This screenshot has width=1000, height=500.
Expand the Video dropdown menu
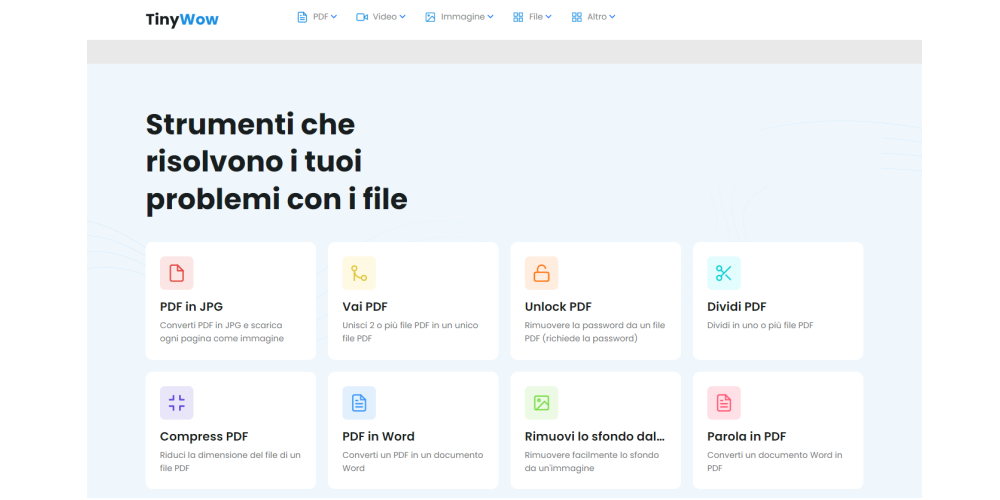point(380,17)
